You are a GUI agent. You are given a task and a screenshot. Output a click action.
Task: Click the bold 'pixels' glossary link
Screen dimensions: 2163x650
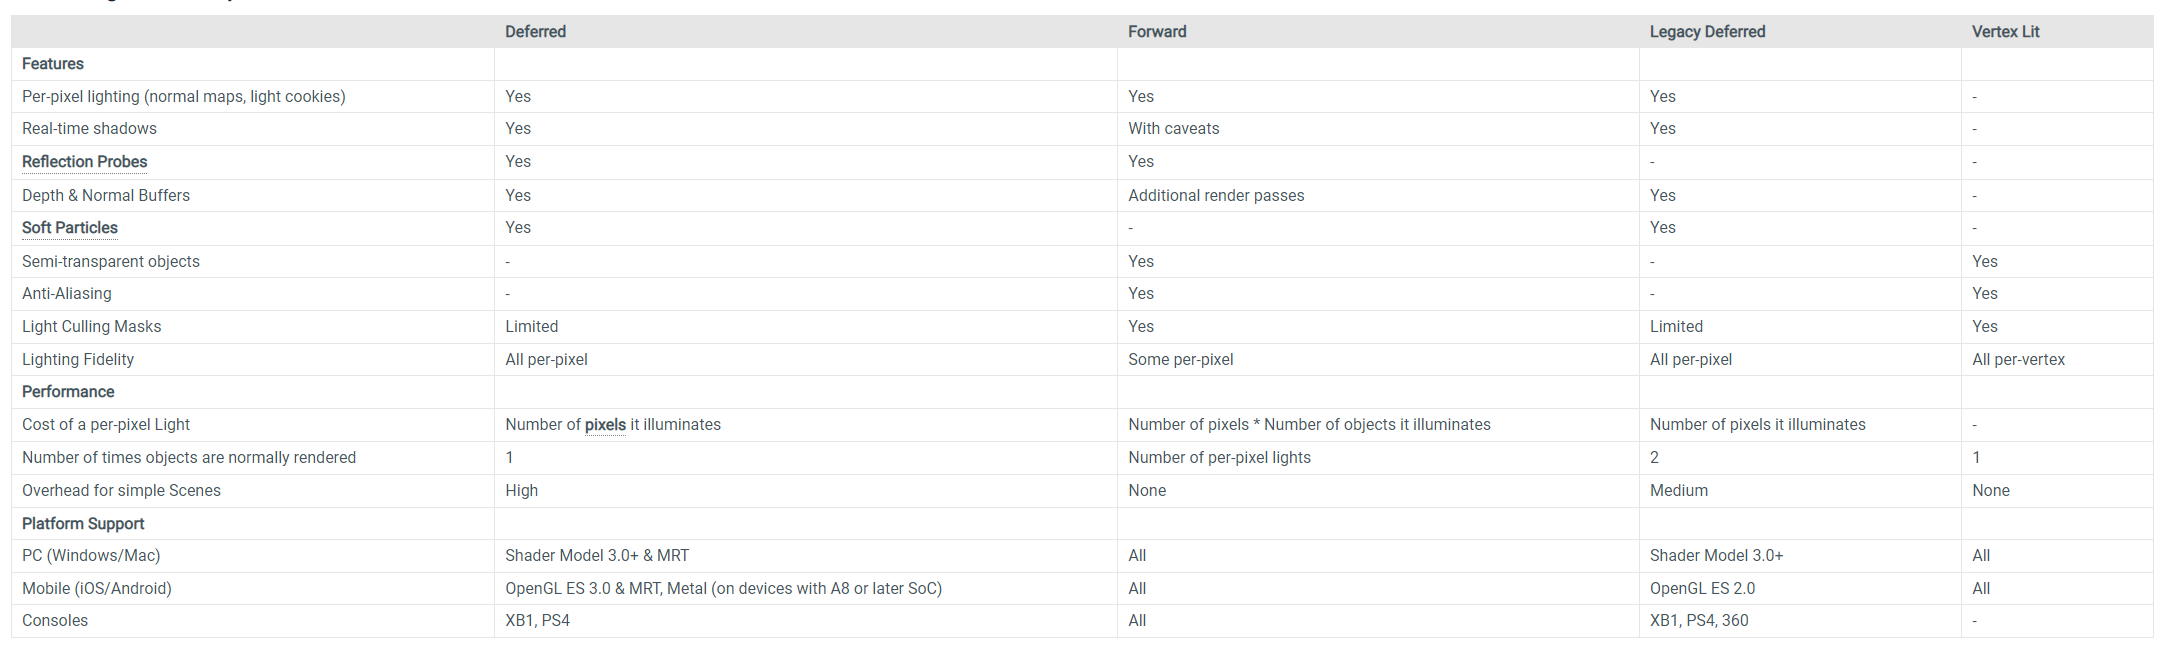[605, 425]
